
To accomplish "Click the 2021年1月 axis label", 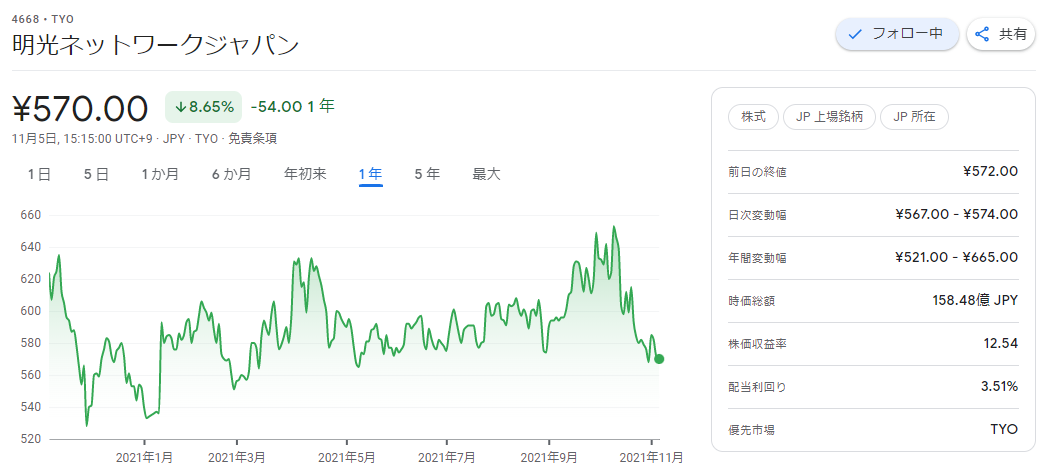I will pyautogui.click(x=144, y=458).
